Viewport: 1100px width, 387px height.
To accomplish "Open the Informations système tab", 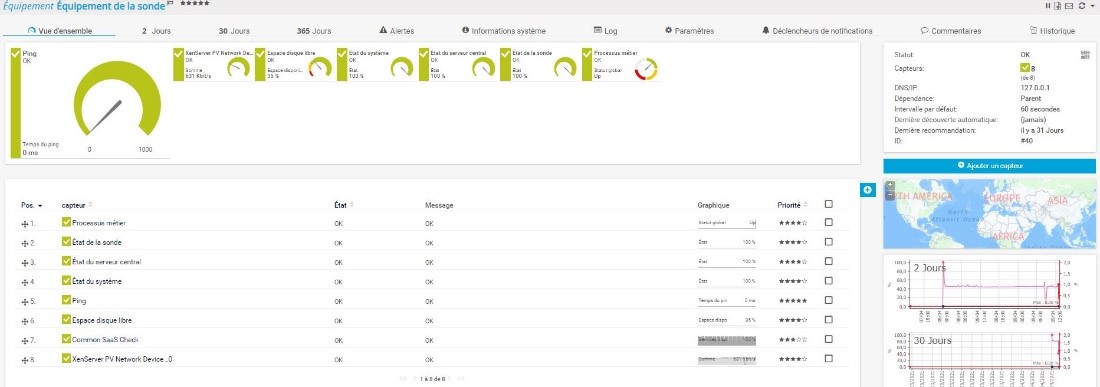I will (504, 31).
